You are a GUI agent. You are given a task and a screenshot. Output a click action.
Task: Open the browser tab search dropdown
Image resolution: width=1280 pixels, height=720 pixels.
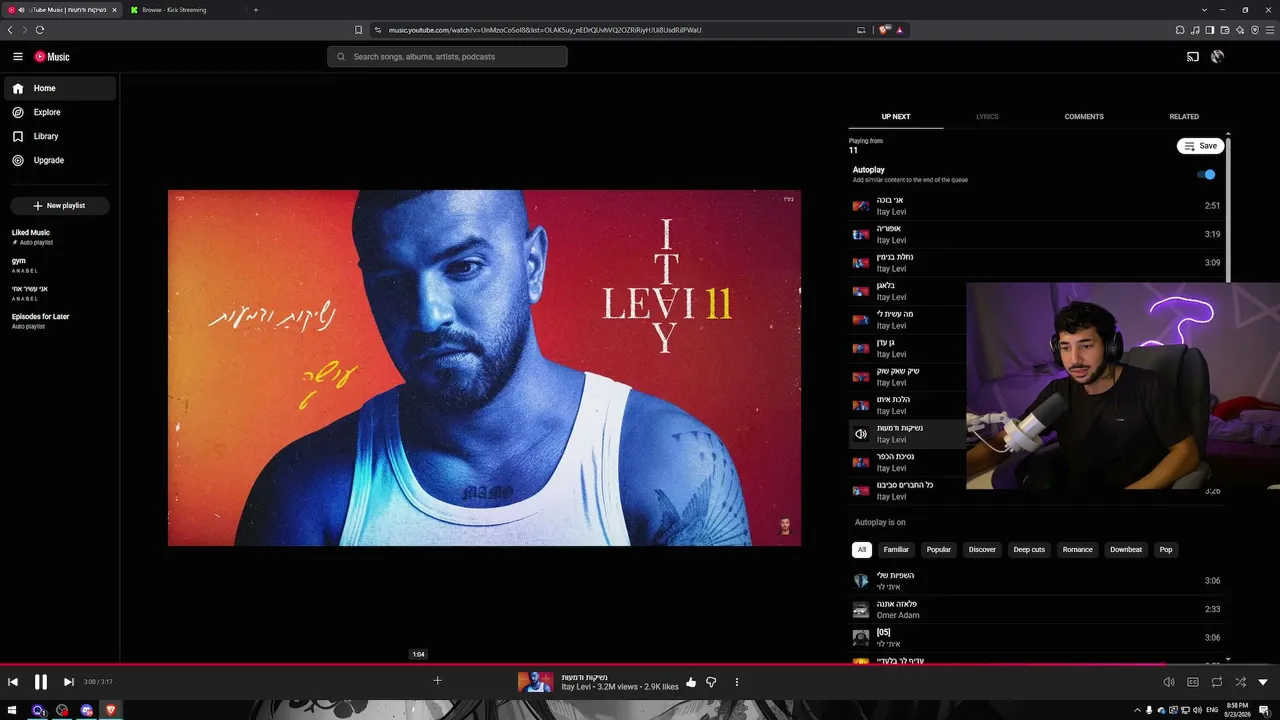pyautogui.click(x=1204, y=10)
